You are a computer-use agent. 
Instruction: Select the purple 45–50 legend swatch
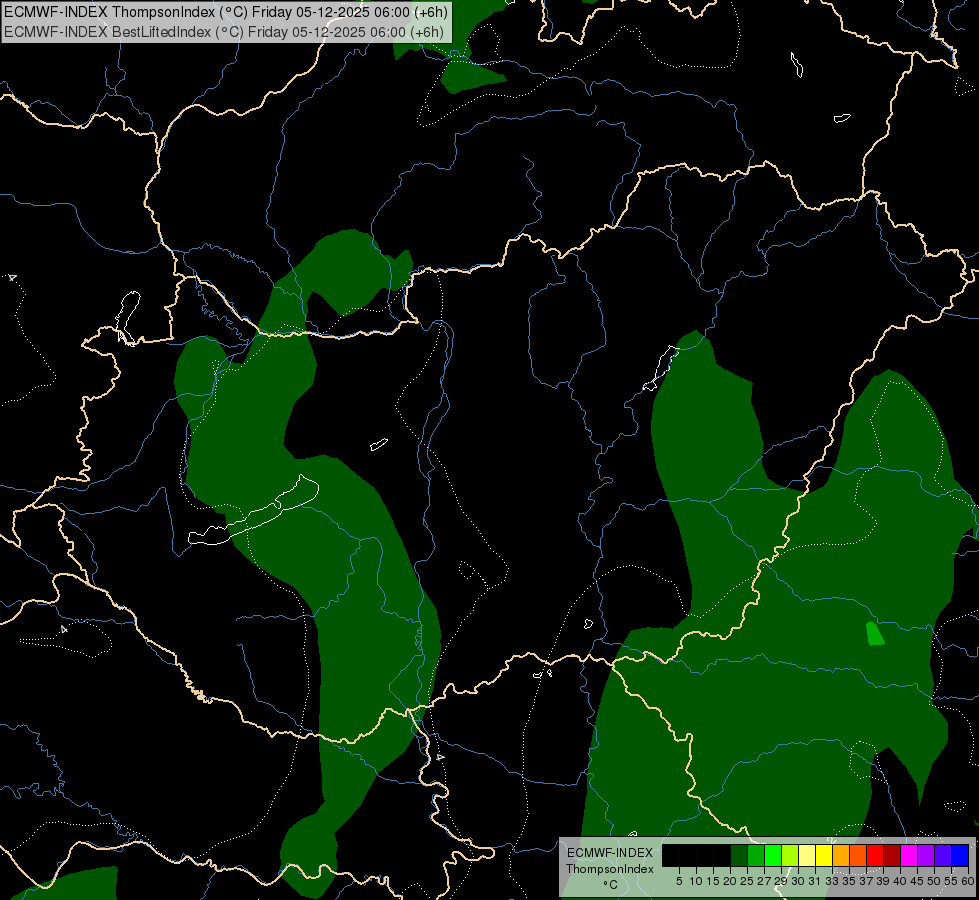click(x=926, y=856)
